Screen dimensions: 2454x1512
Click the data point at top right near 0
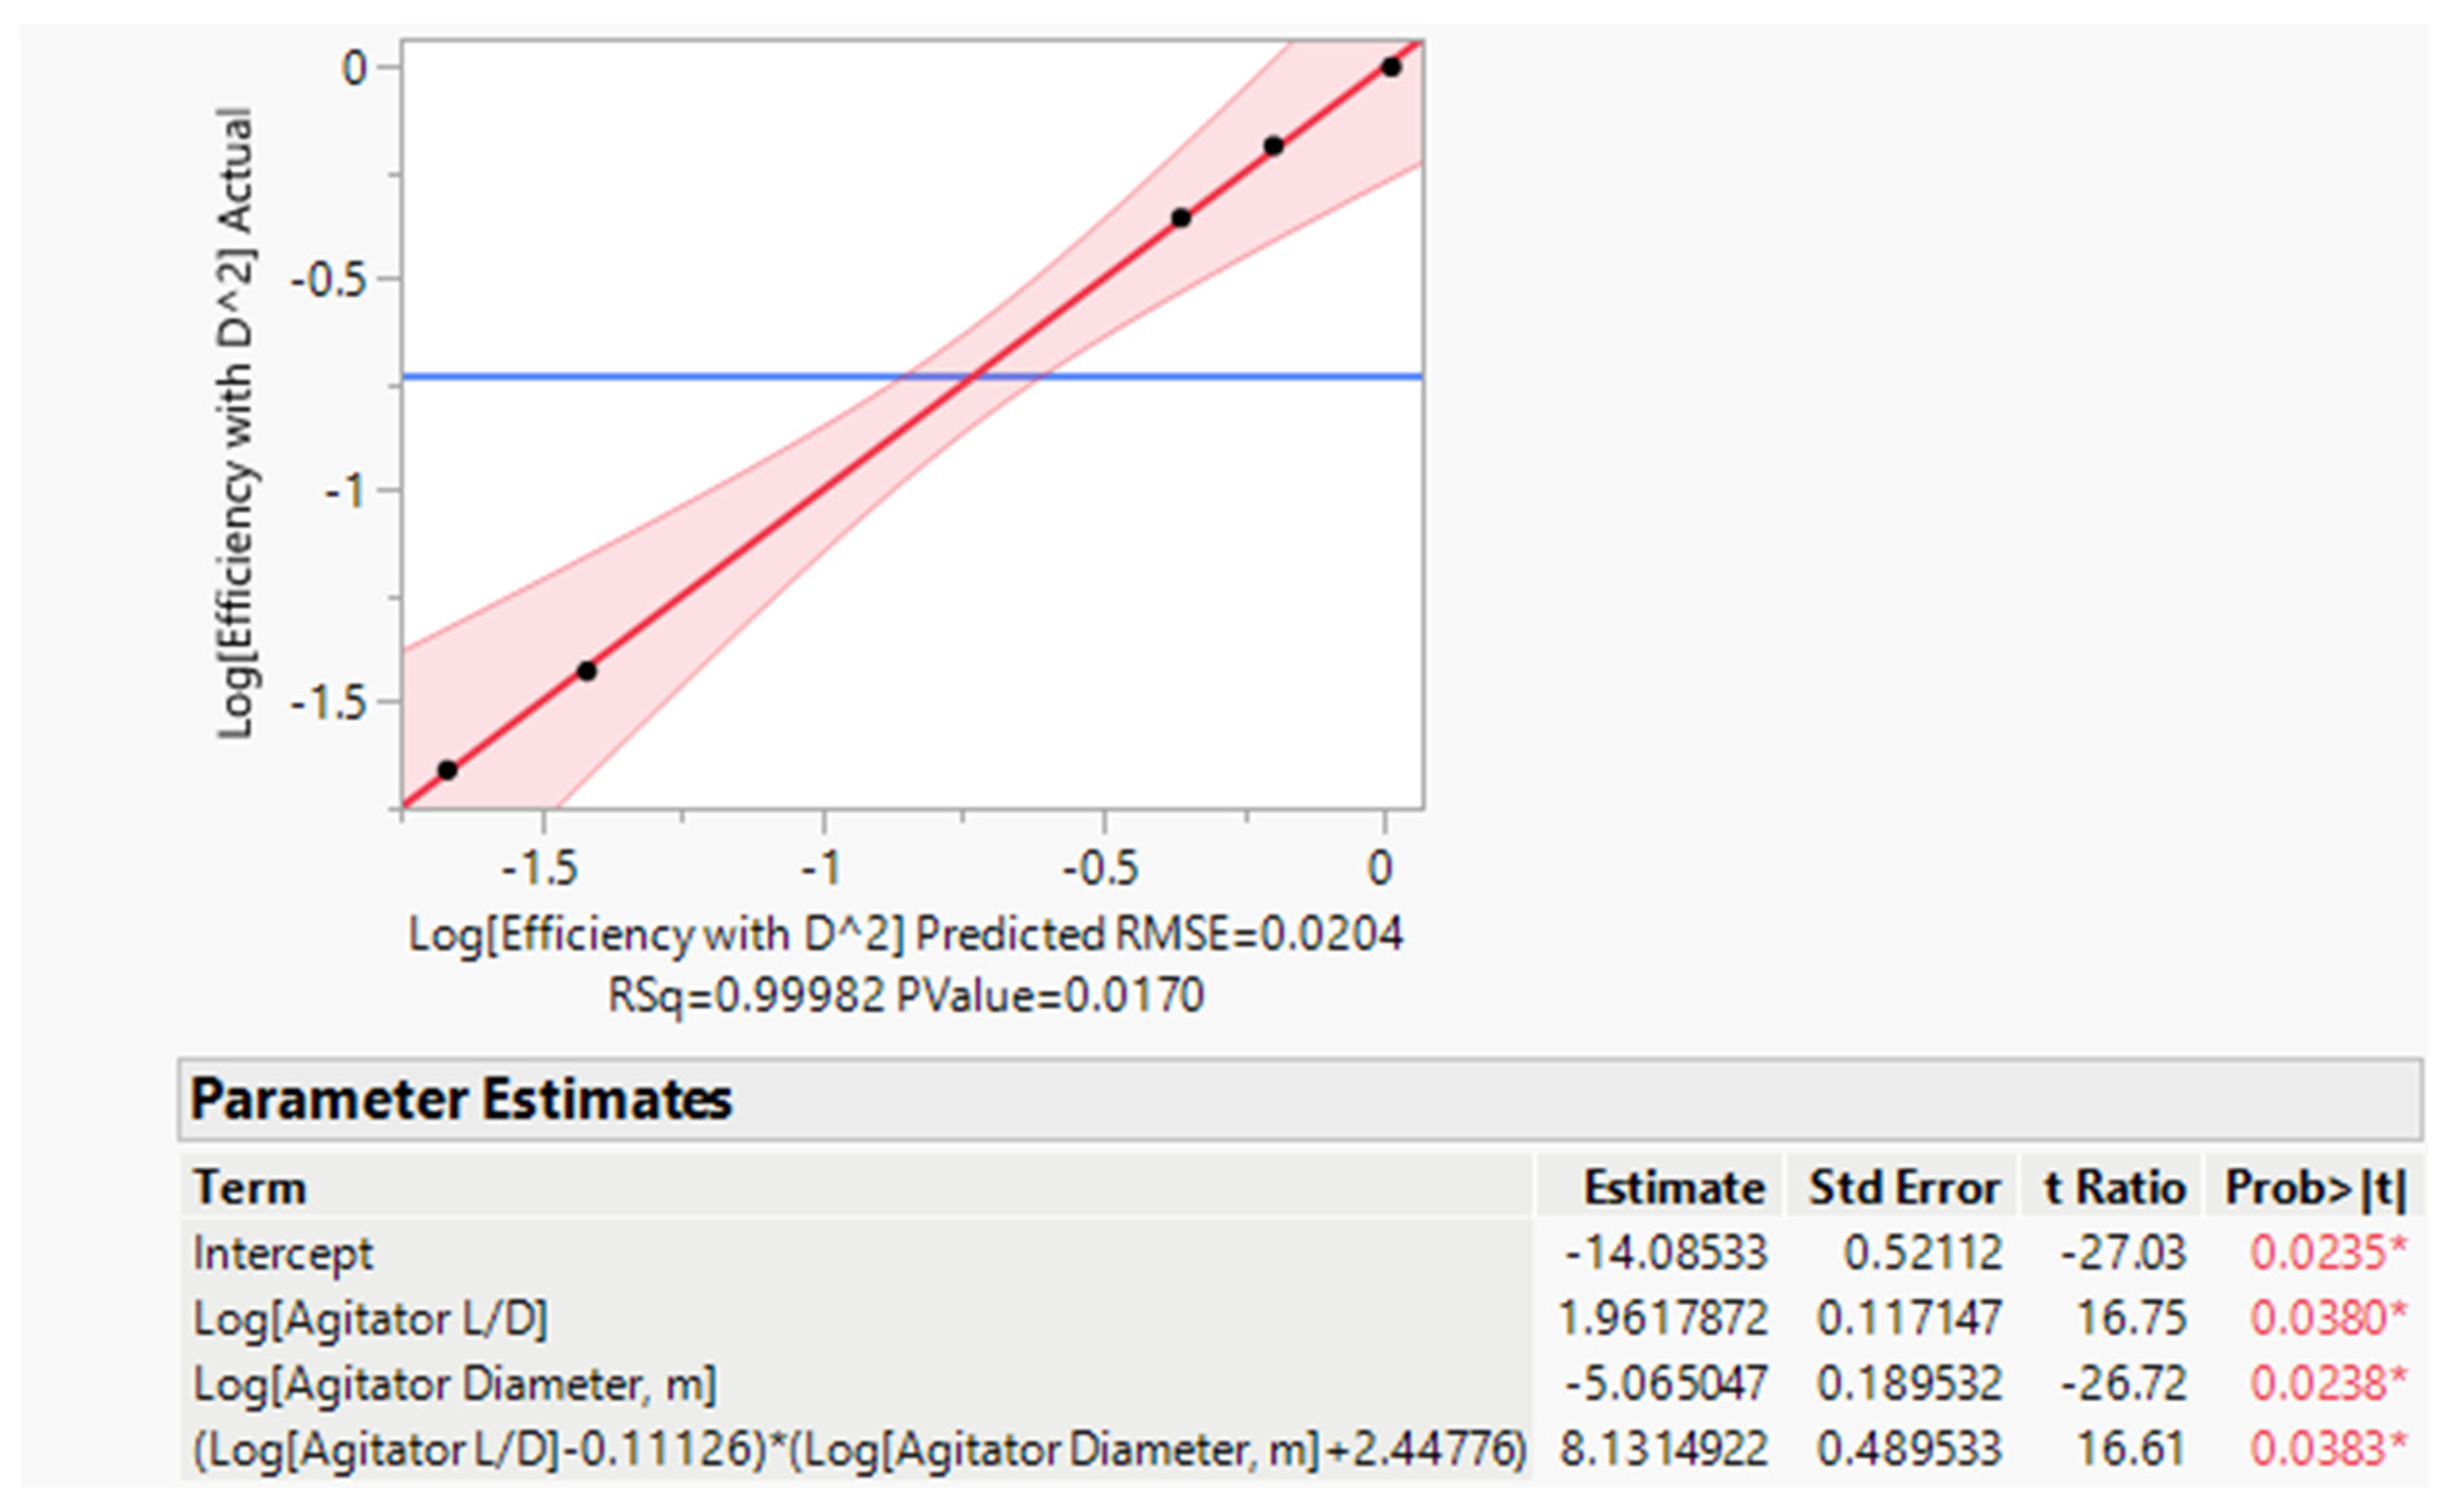coord(1391,67)
